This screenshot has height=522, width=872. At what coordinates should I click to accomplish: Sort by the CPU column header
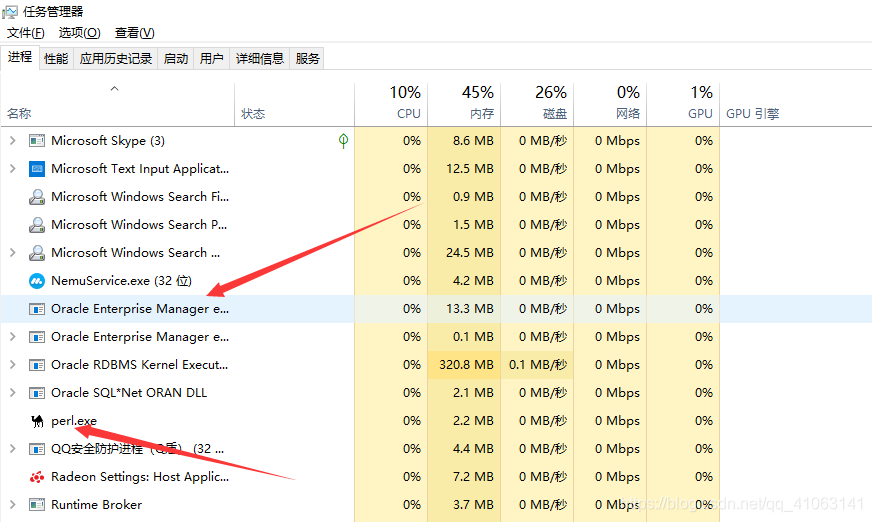[391, 105]
